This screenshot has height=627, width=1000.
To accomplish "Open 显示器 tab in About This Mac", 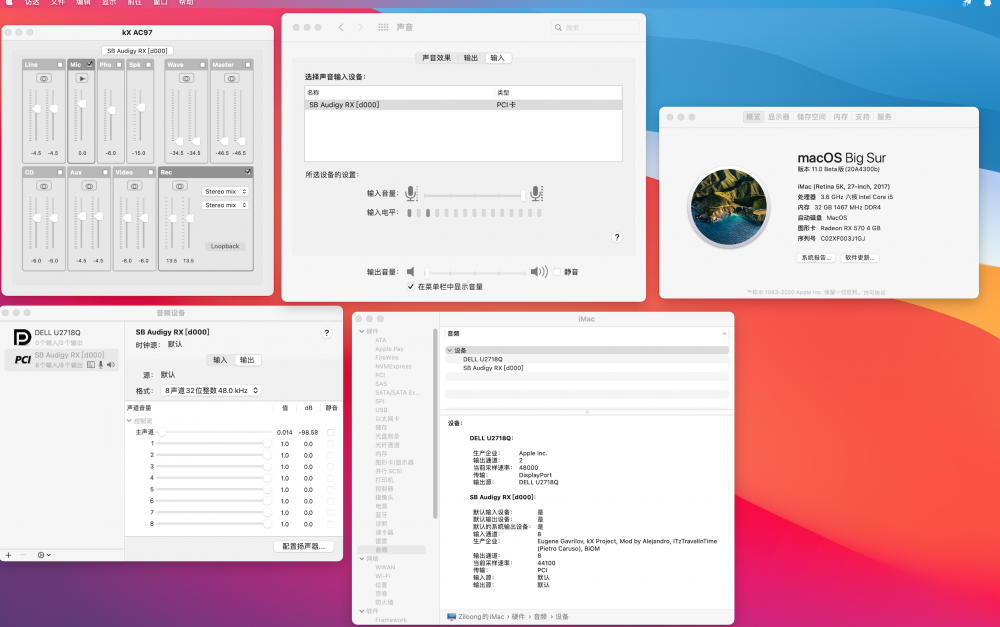I will 778,117.
